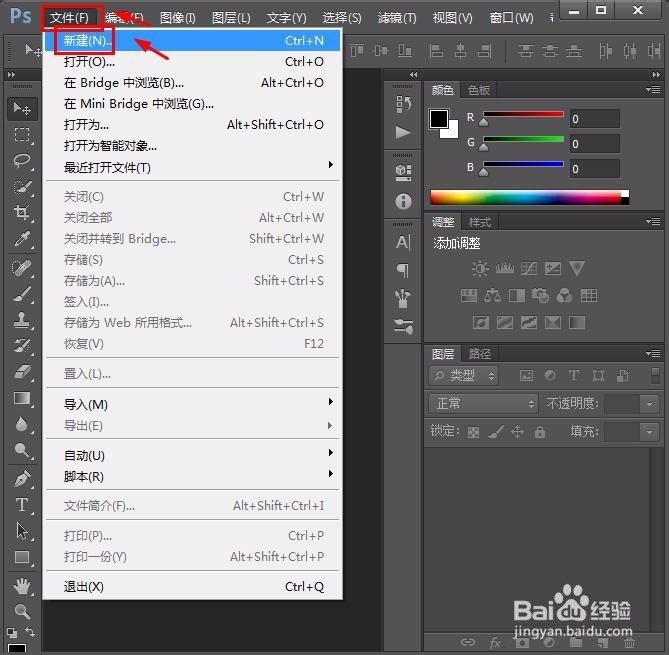Toggle filter for adjustment layers
This screenshot has height=655, width=669.
550,376
